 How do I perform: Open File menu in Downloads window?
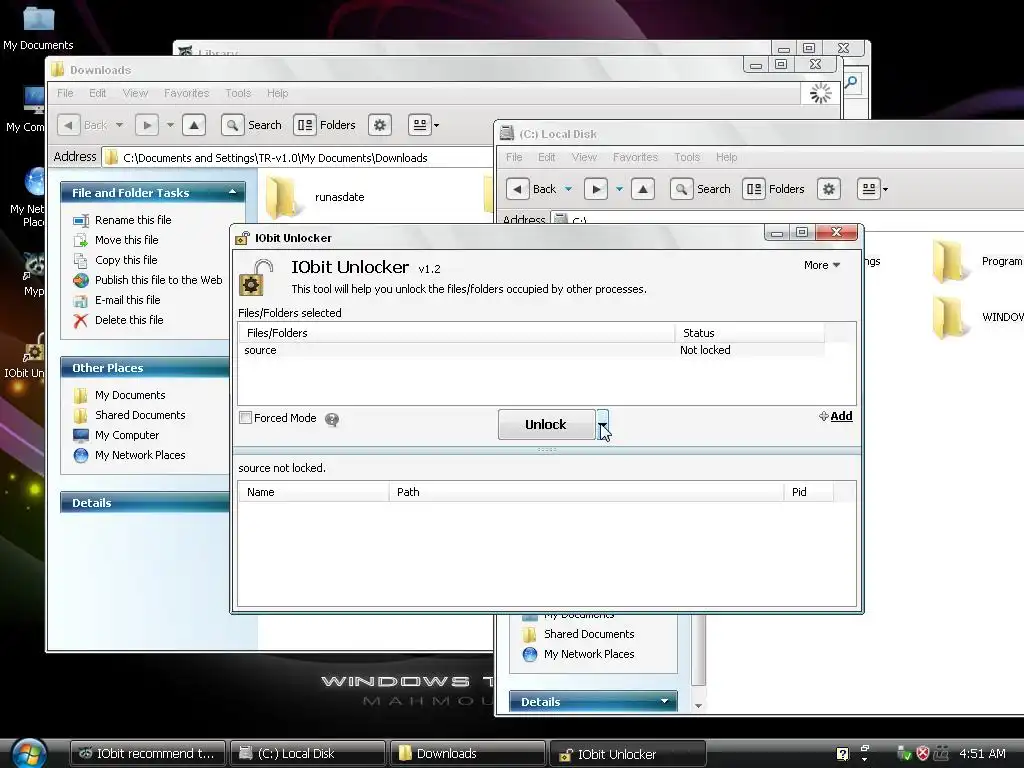(65, 93)
